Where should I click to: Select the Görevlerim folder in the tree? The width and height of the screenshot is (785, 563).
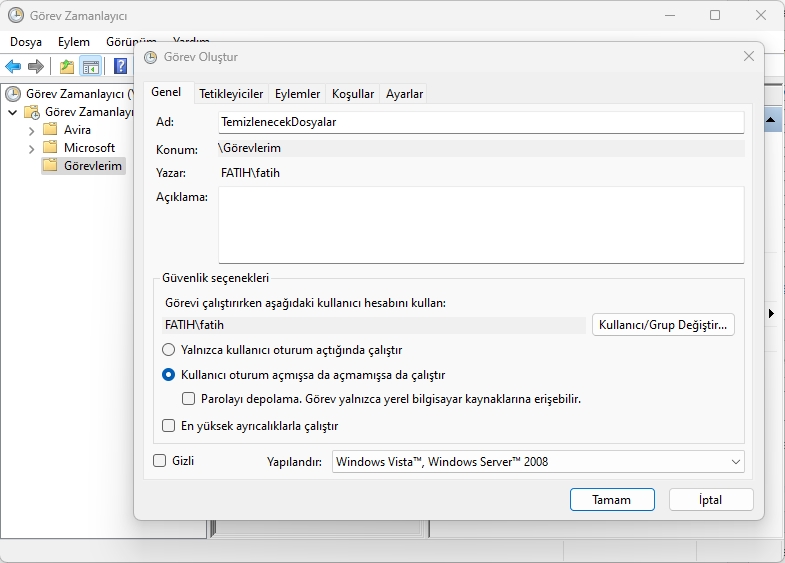click(93, 165)
